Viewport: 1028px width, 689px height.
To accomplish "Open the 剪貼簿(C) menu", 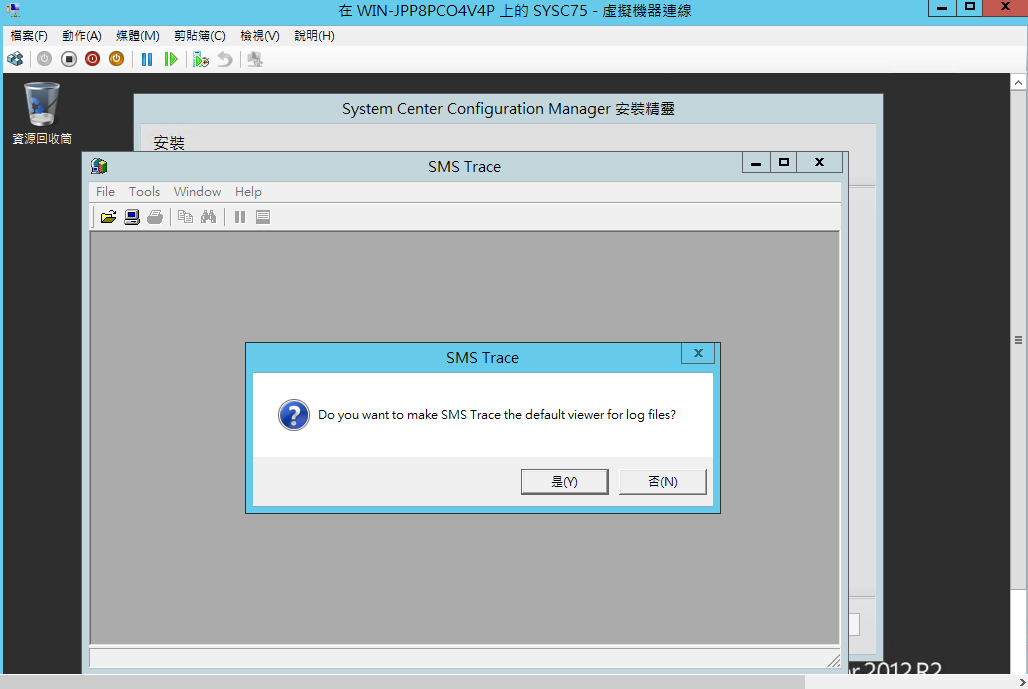I will pyautogui.click(x=200, y=35).
